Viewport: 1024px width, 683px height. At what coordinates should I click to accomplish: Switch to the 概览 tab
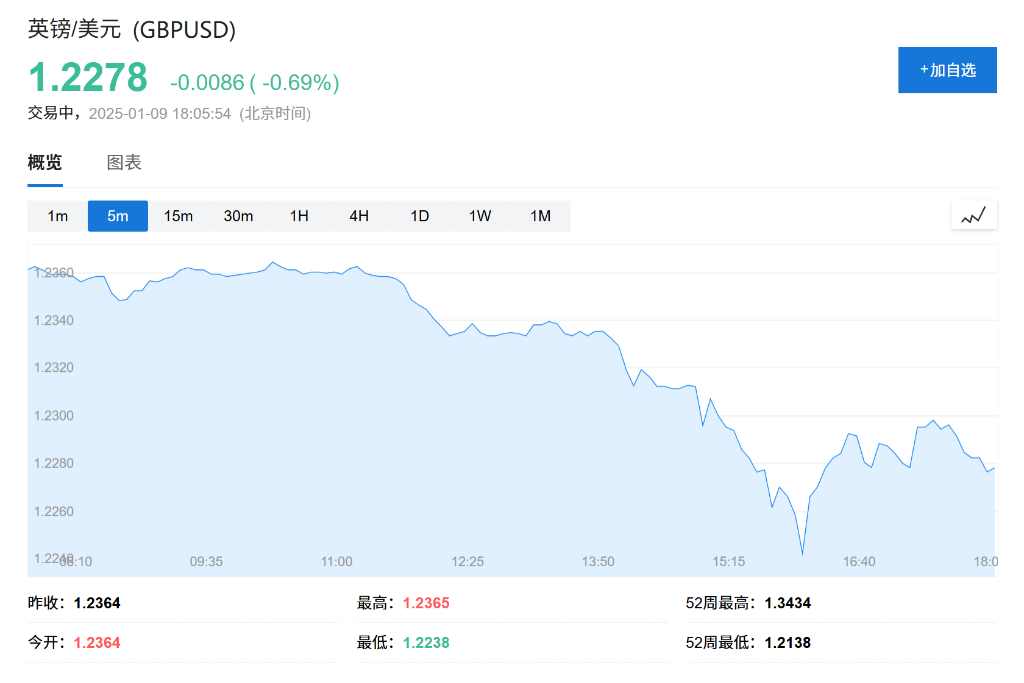point(45,163)
